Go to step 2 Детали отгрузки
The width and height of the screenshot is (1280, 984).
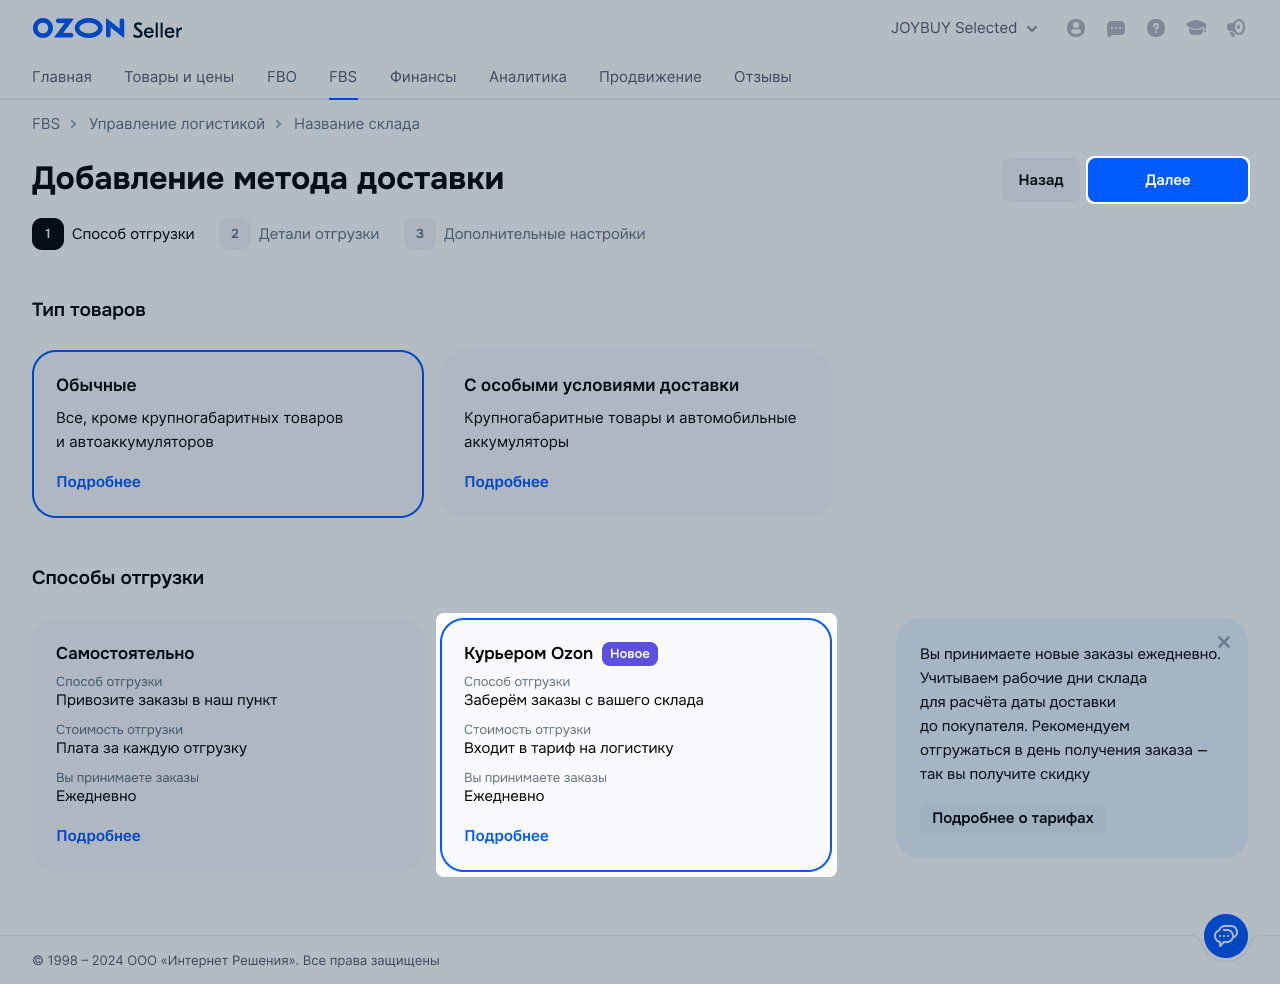300,234
